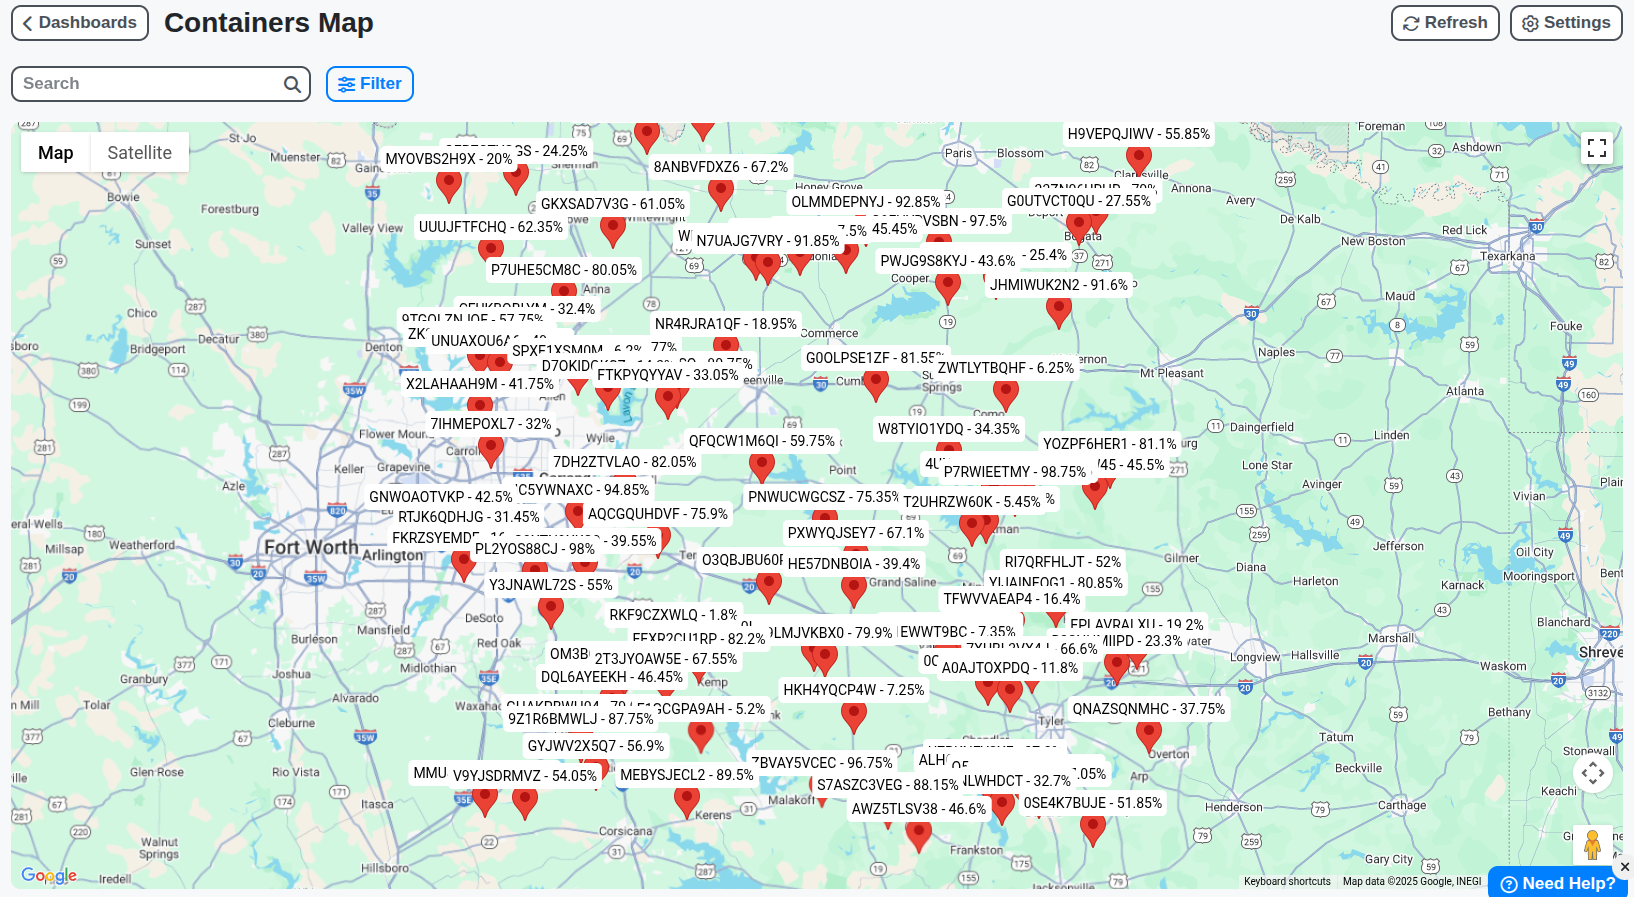Switch to Satellite view
Viewport: 1634px width, 897px height.
(x=140, y=152)
